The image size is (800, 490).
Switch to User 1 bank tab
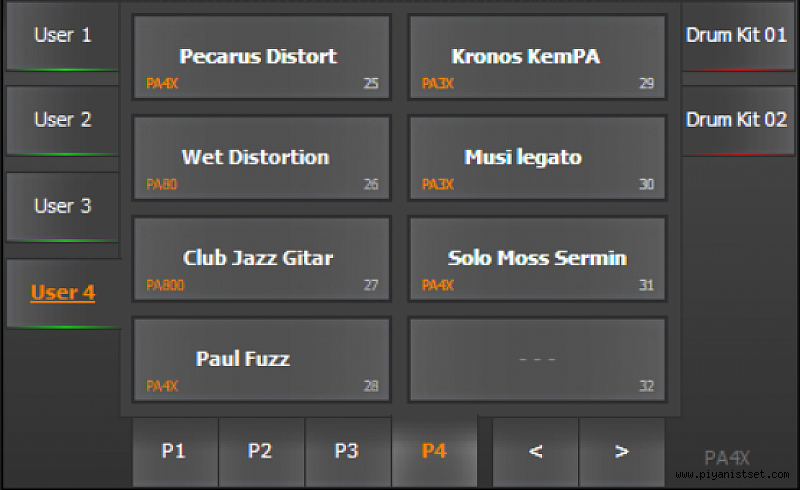click(62, 36)
